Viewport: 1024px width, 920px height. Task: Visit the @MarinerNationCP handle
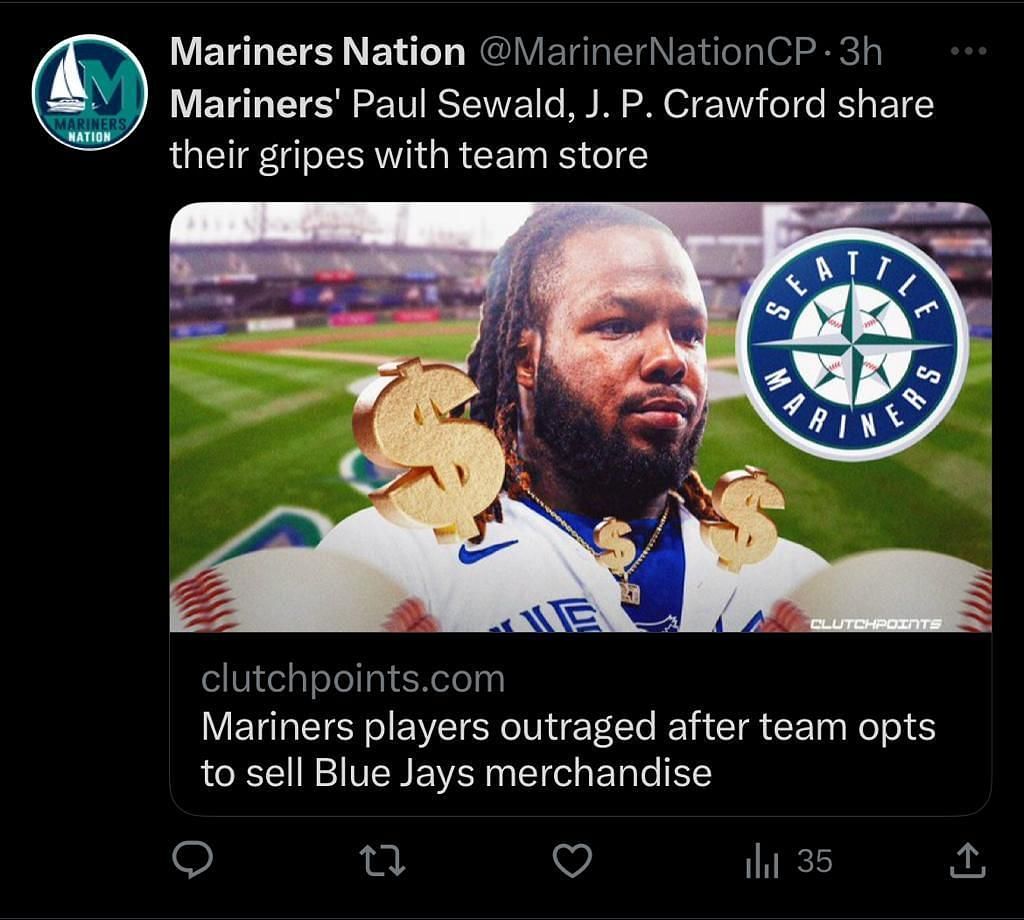(648, 51)
